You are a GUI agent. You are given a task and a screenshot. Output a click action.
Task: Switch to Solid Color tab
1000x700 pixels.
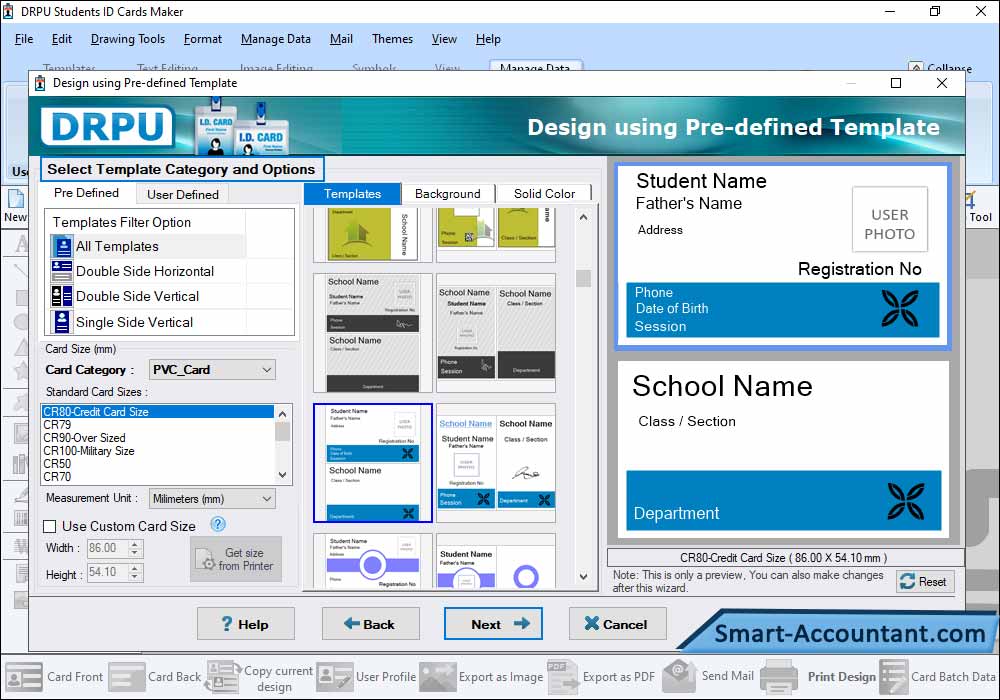tap(544, 194)
